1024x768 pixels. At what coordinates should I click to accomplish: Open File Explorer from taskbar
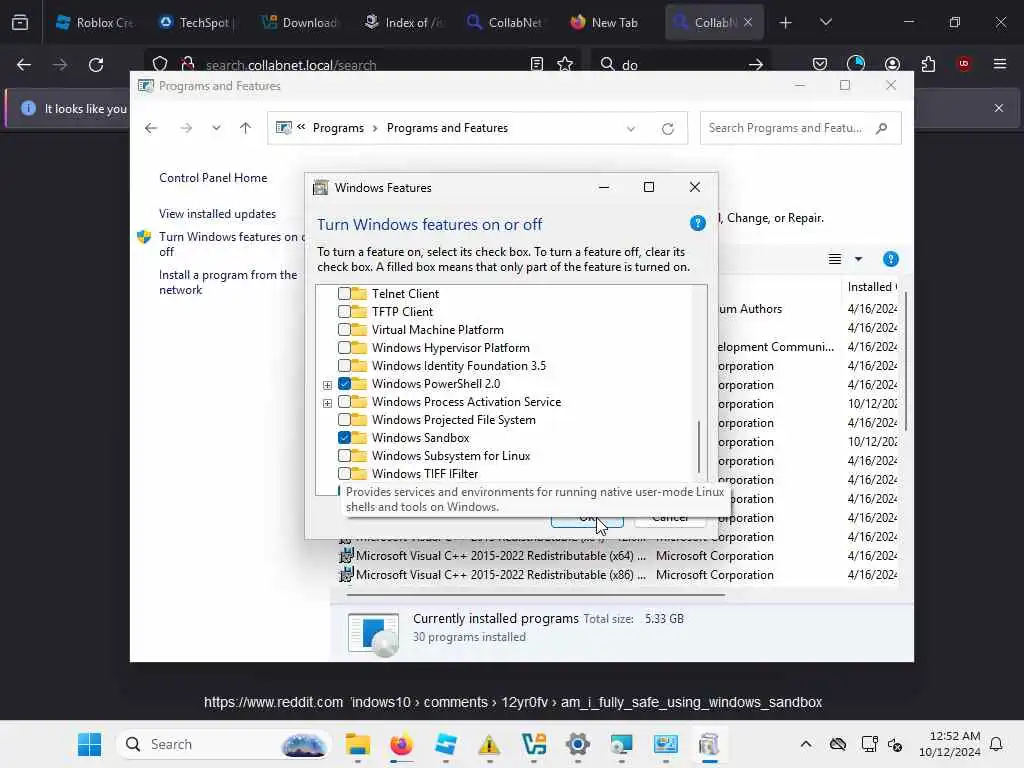[358, 744]
